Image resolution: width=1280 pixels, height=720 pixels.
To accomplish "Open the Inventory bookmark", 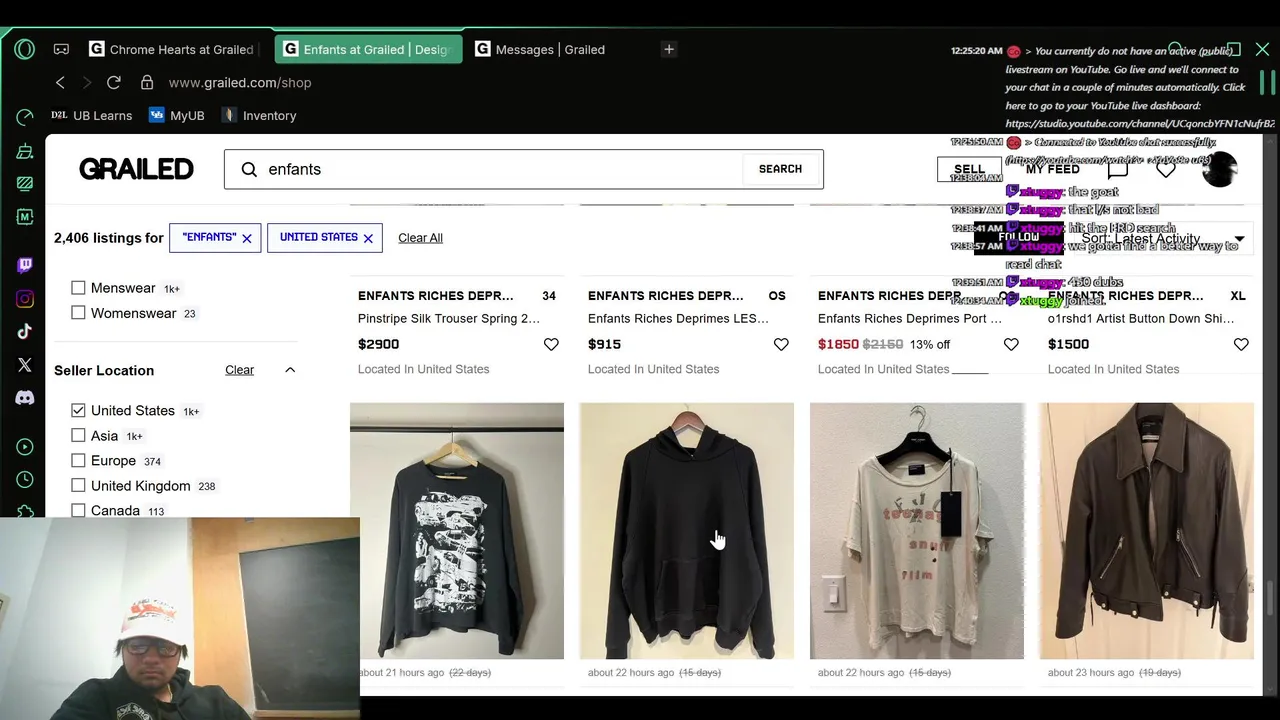I will [260, 115].
